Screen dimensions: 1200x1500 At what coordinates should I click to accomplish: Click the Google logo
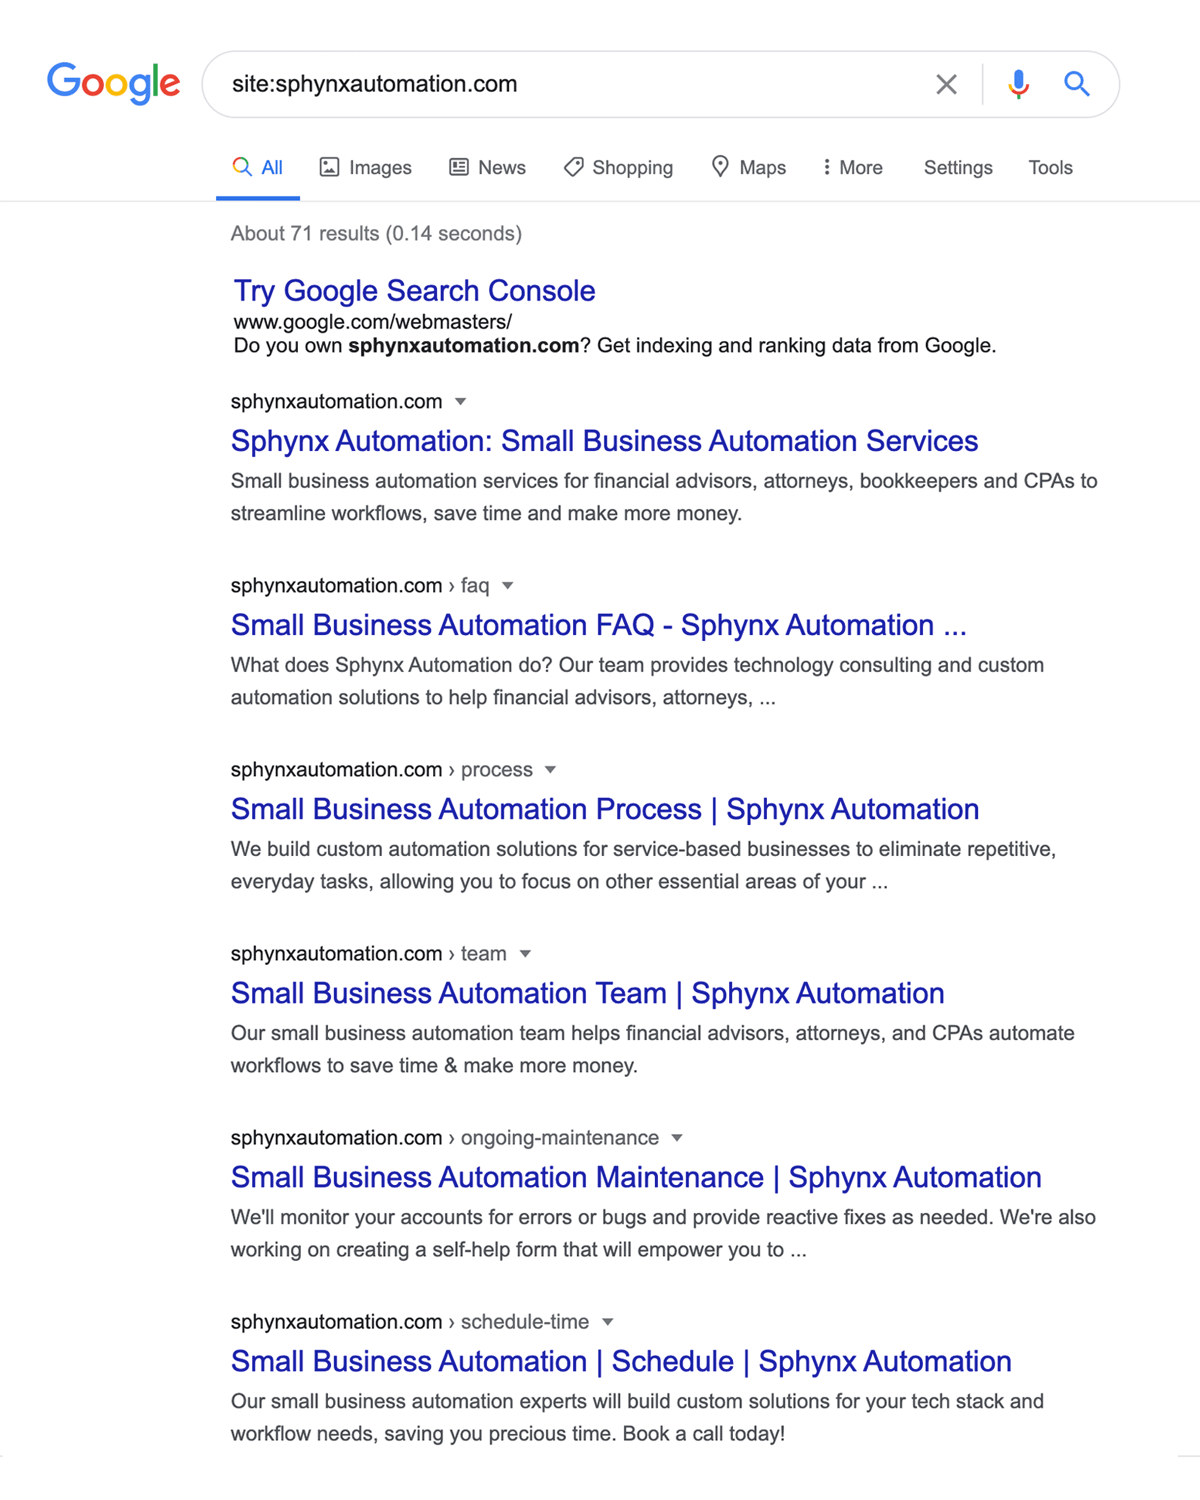(x=113, y=84)
